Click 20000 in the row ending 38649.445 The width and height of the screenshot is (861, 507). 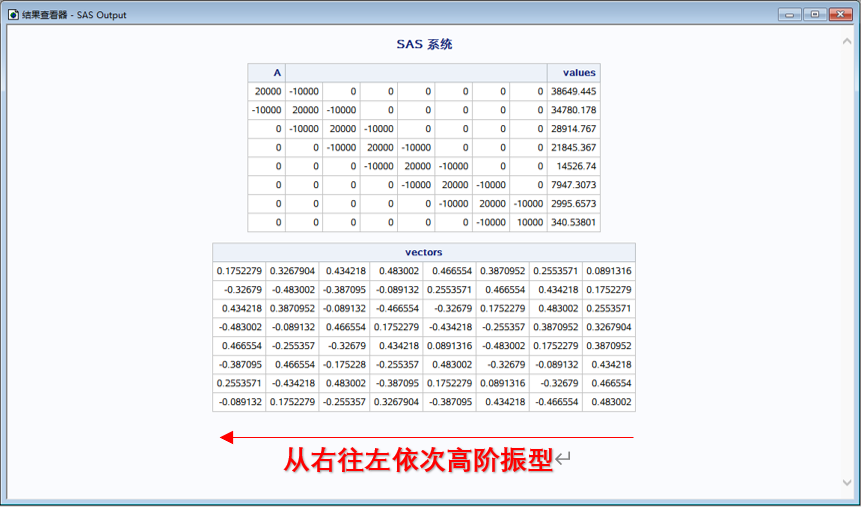pos(266,91)
